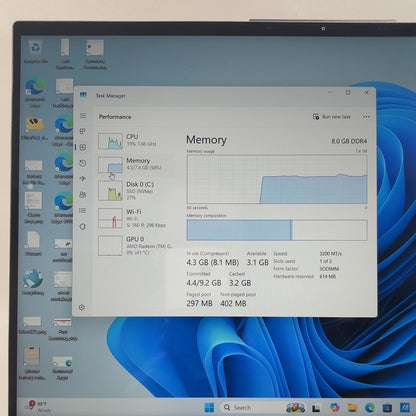Open the Details list icon in sidebar
The width and height of the screenshot is (416, 416).
(x=82, y=210)
